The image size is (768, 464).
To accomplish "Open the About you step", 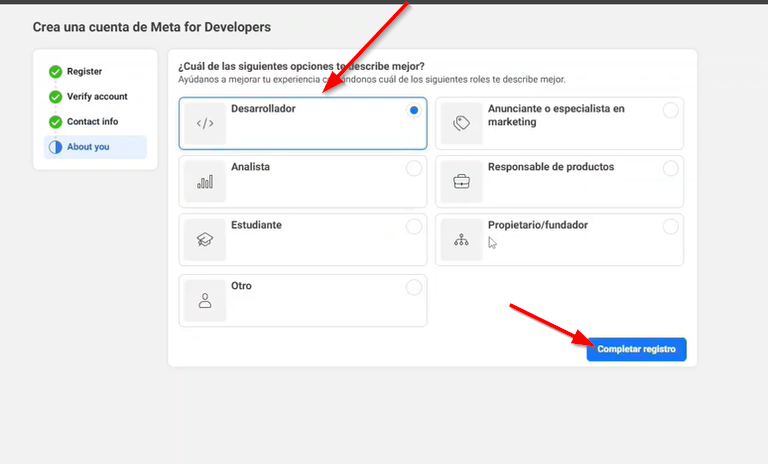I will click(x=96, y=147).
